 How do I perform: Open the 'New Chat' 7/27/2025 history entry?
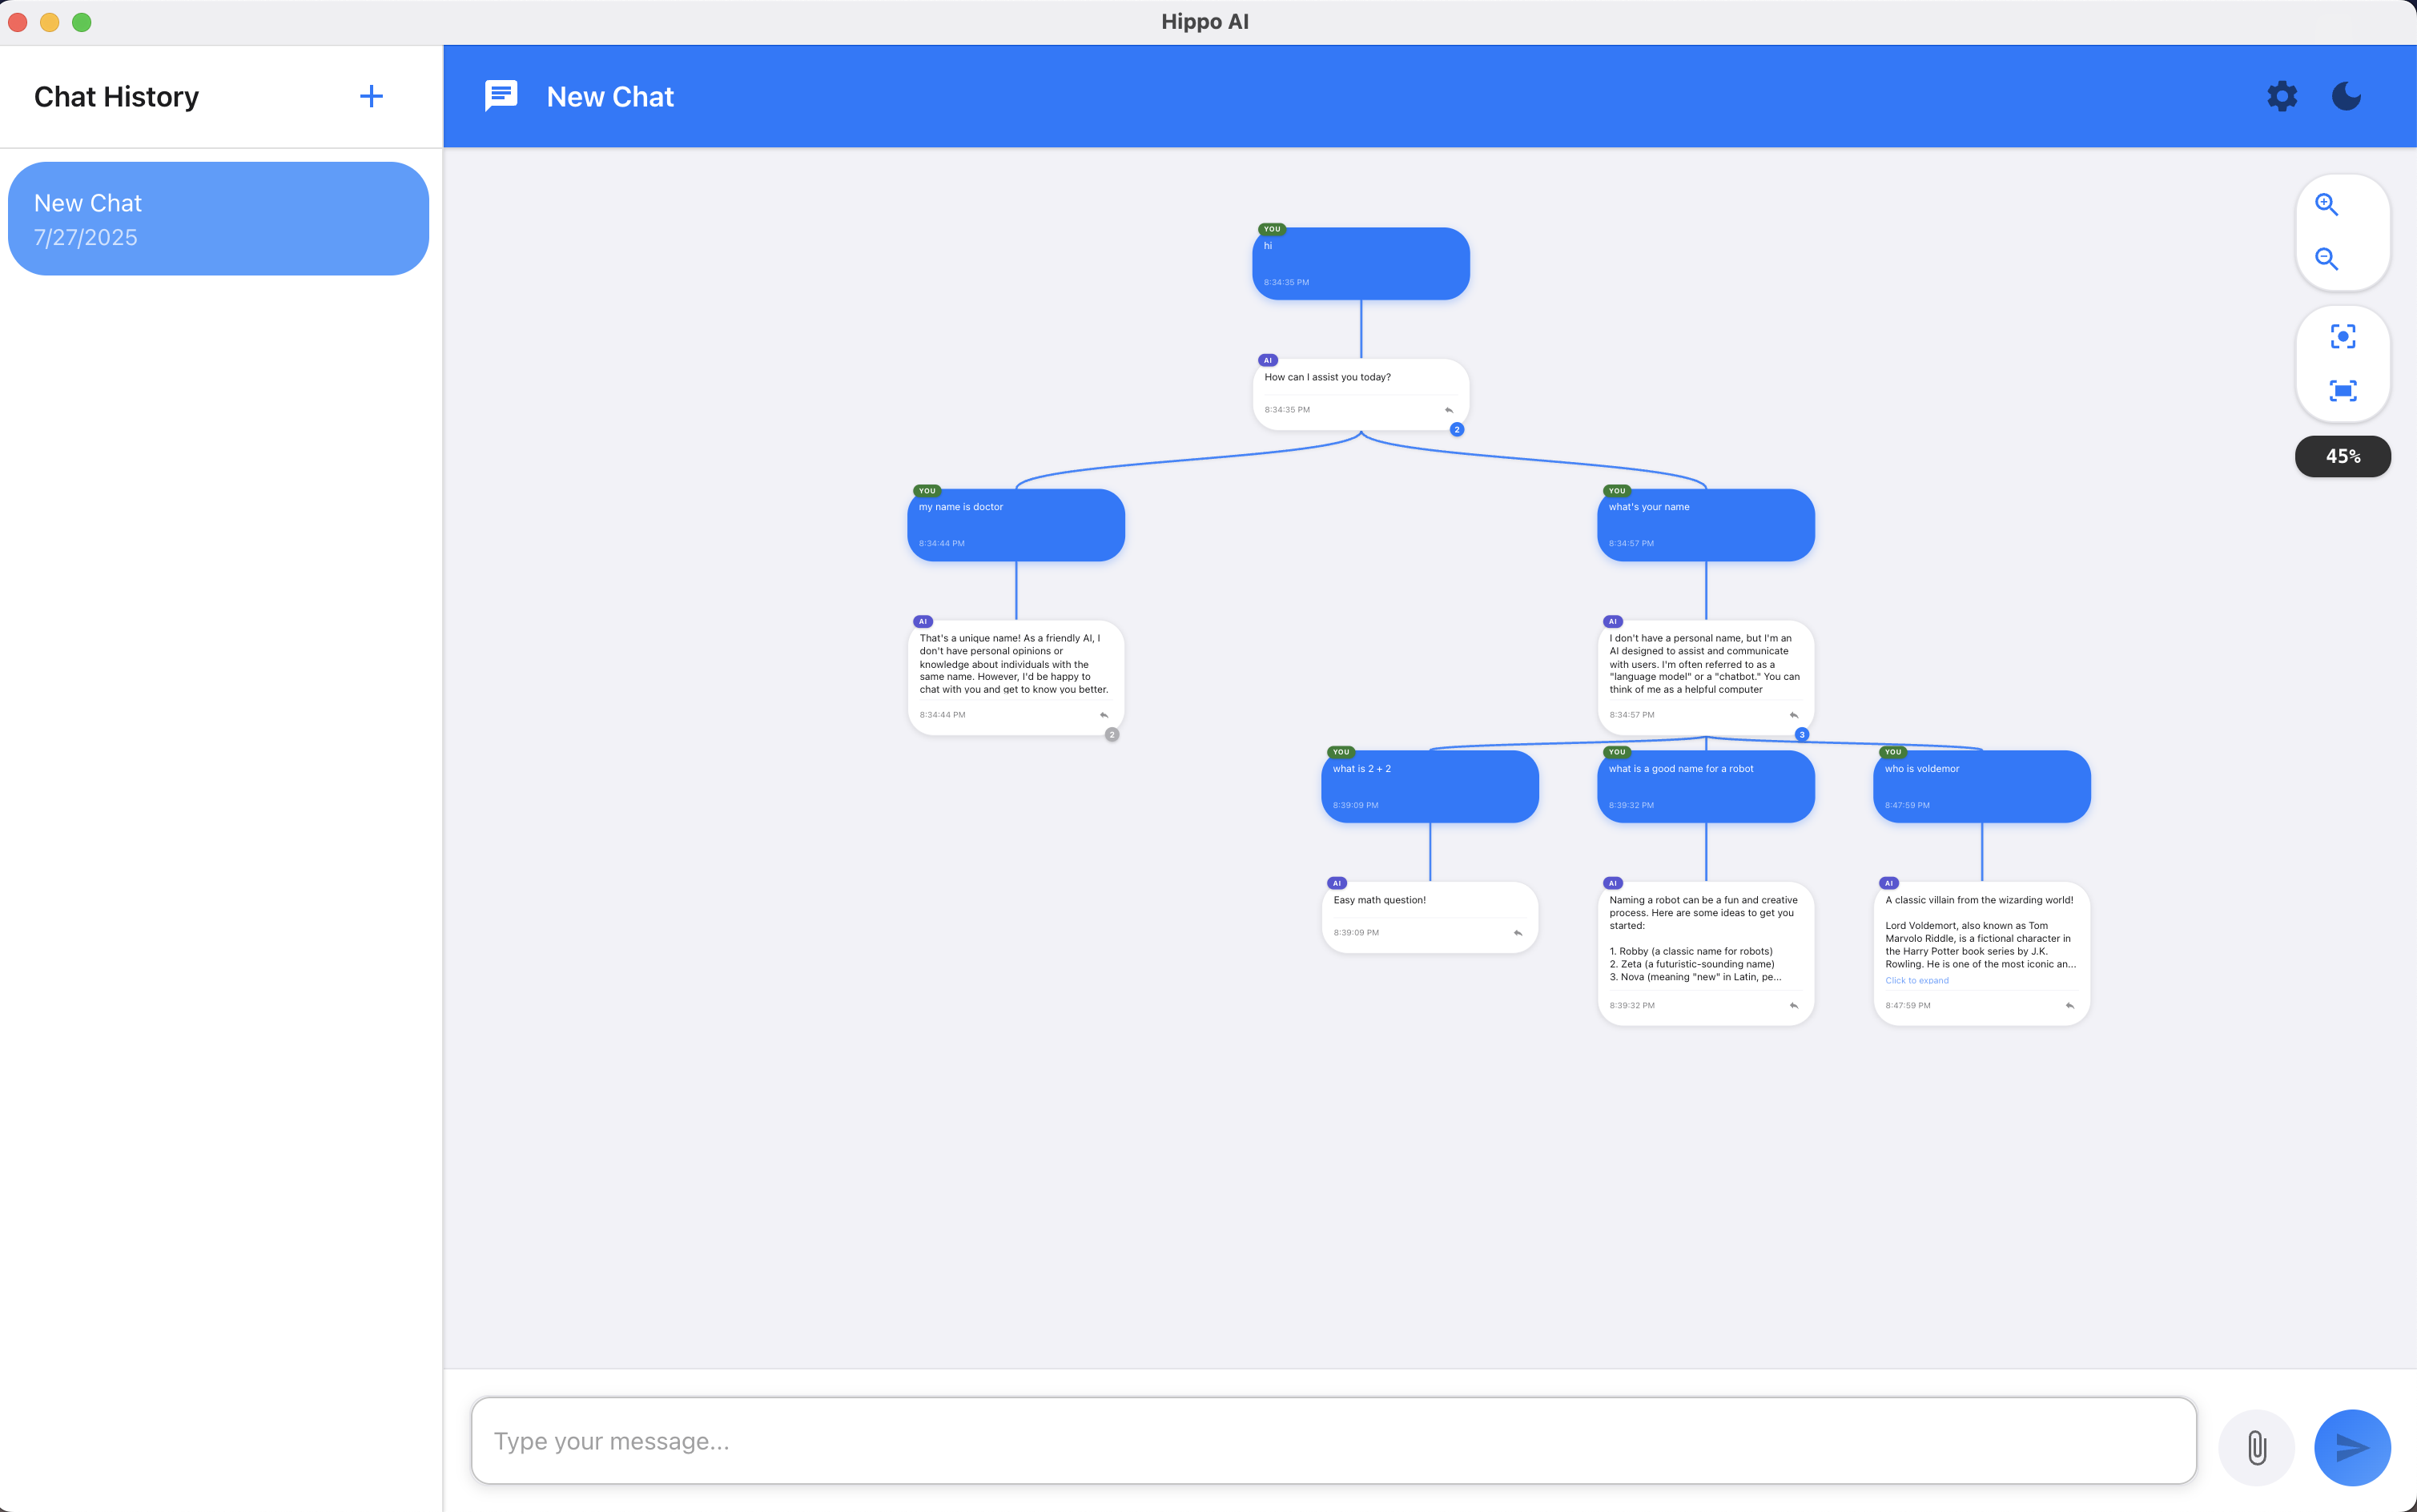[x=218, y=219]
